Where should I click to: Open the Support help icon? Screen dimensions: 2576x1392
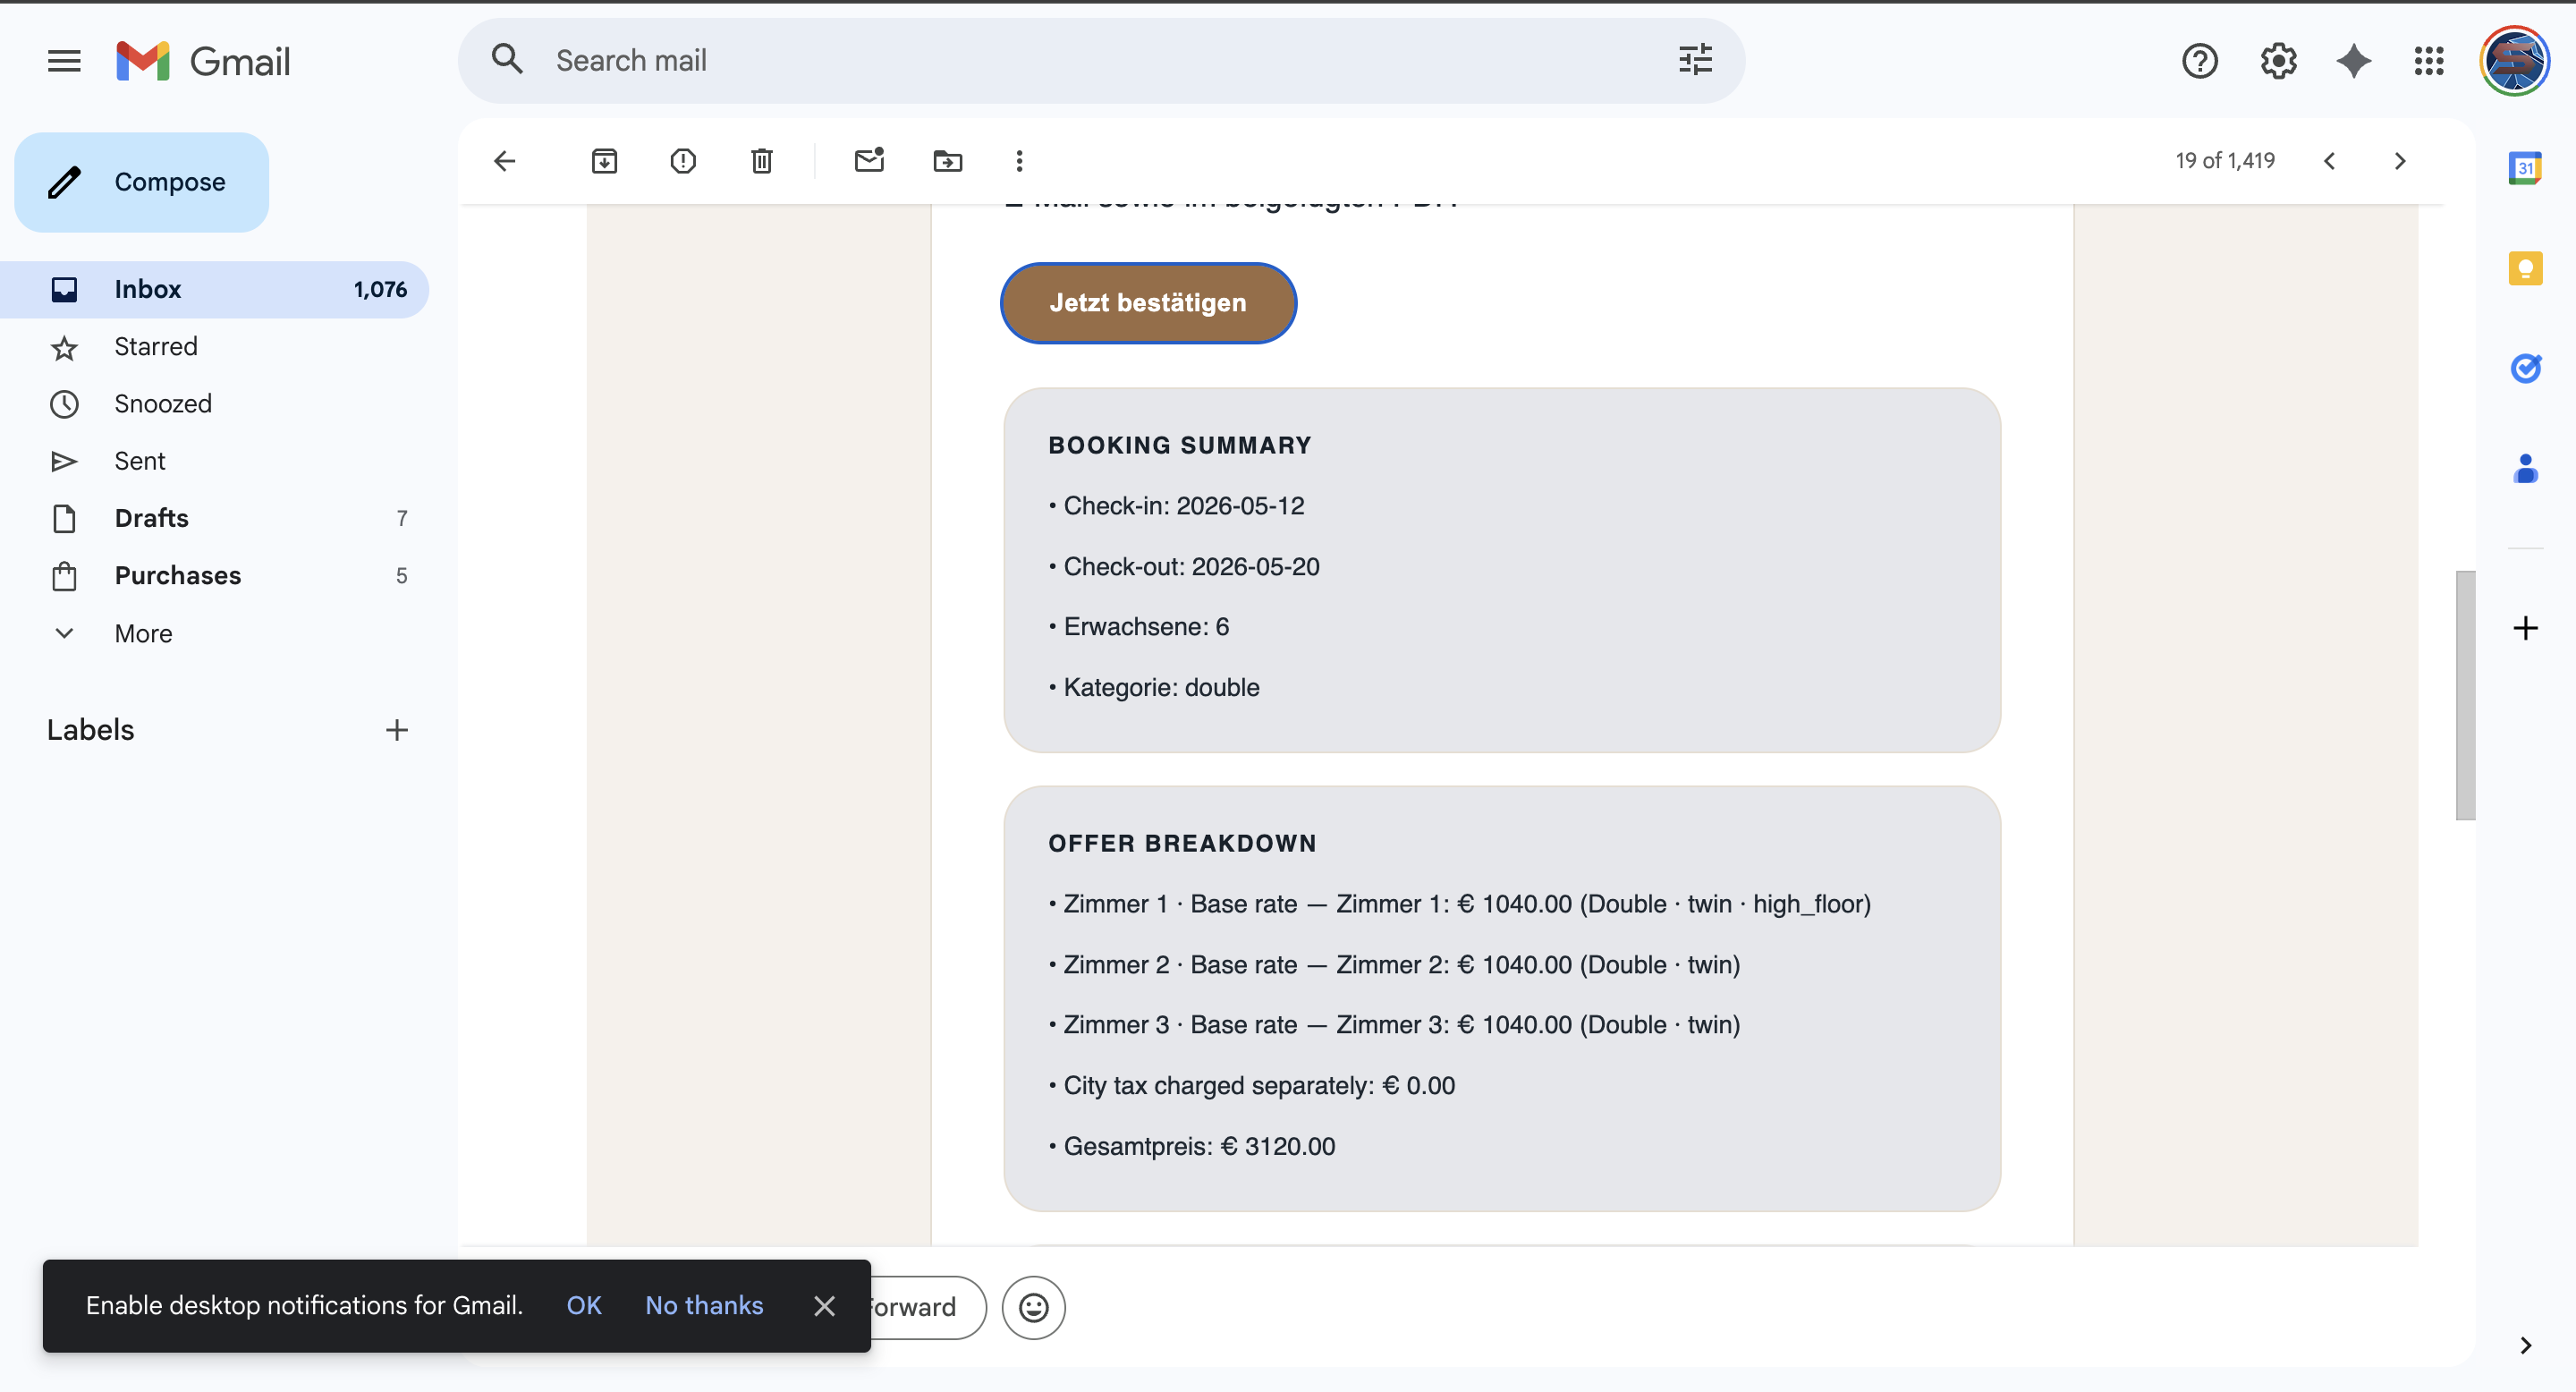click(2199, 61)
